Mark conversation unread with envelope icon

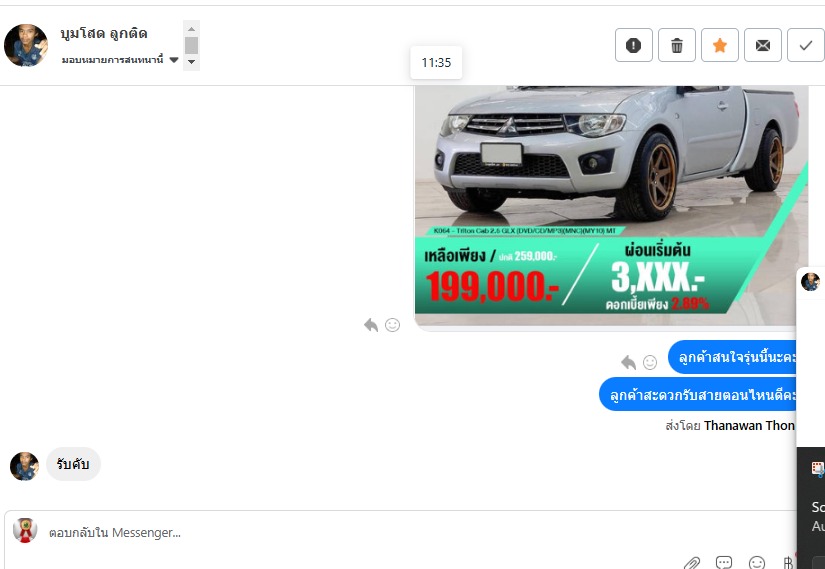(x=763, y=45)
